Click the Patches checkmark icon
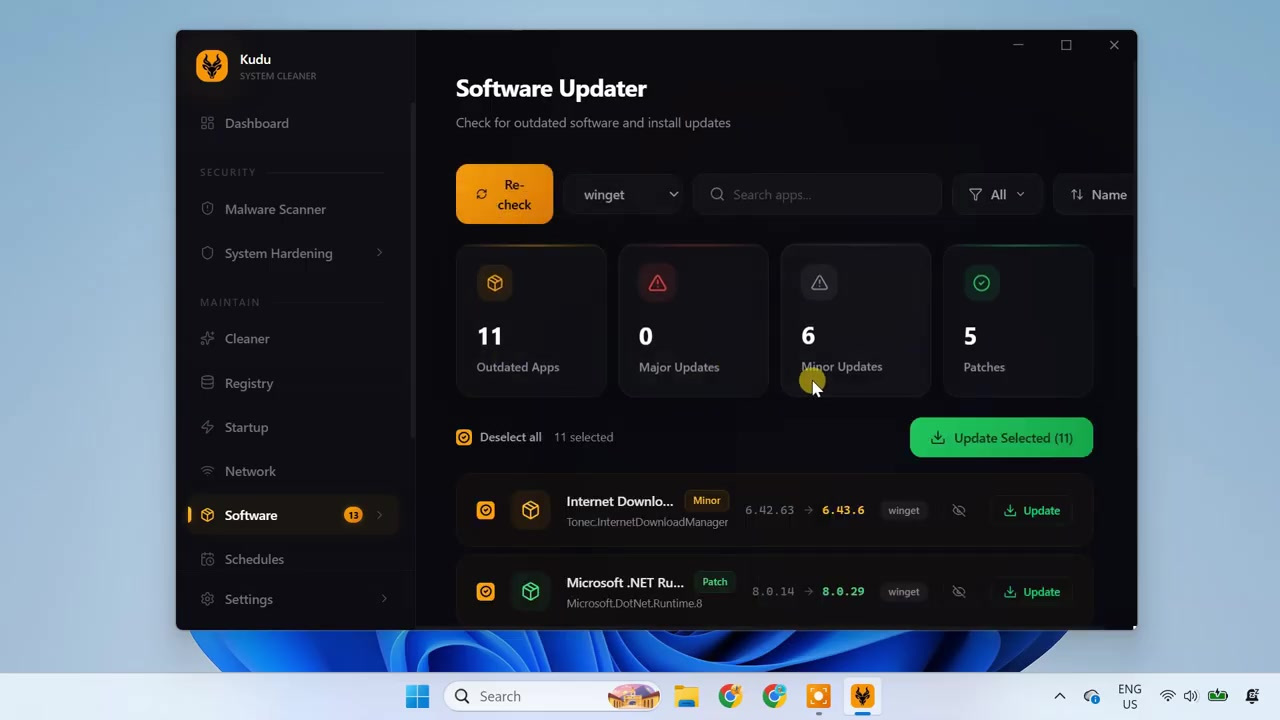The width and height of the screenshot is (1280, 720). point(981,283)
